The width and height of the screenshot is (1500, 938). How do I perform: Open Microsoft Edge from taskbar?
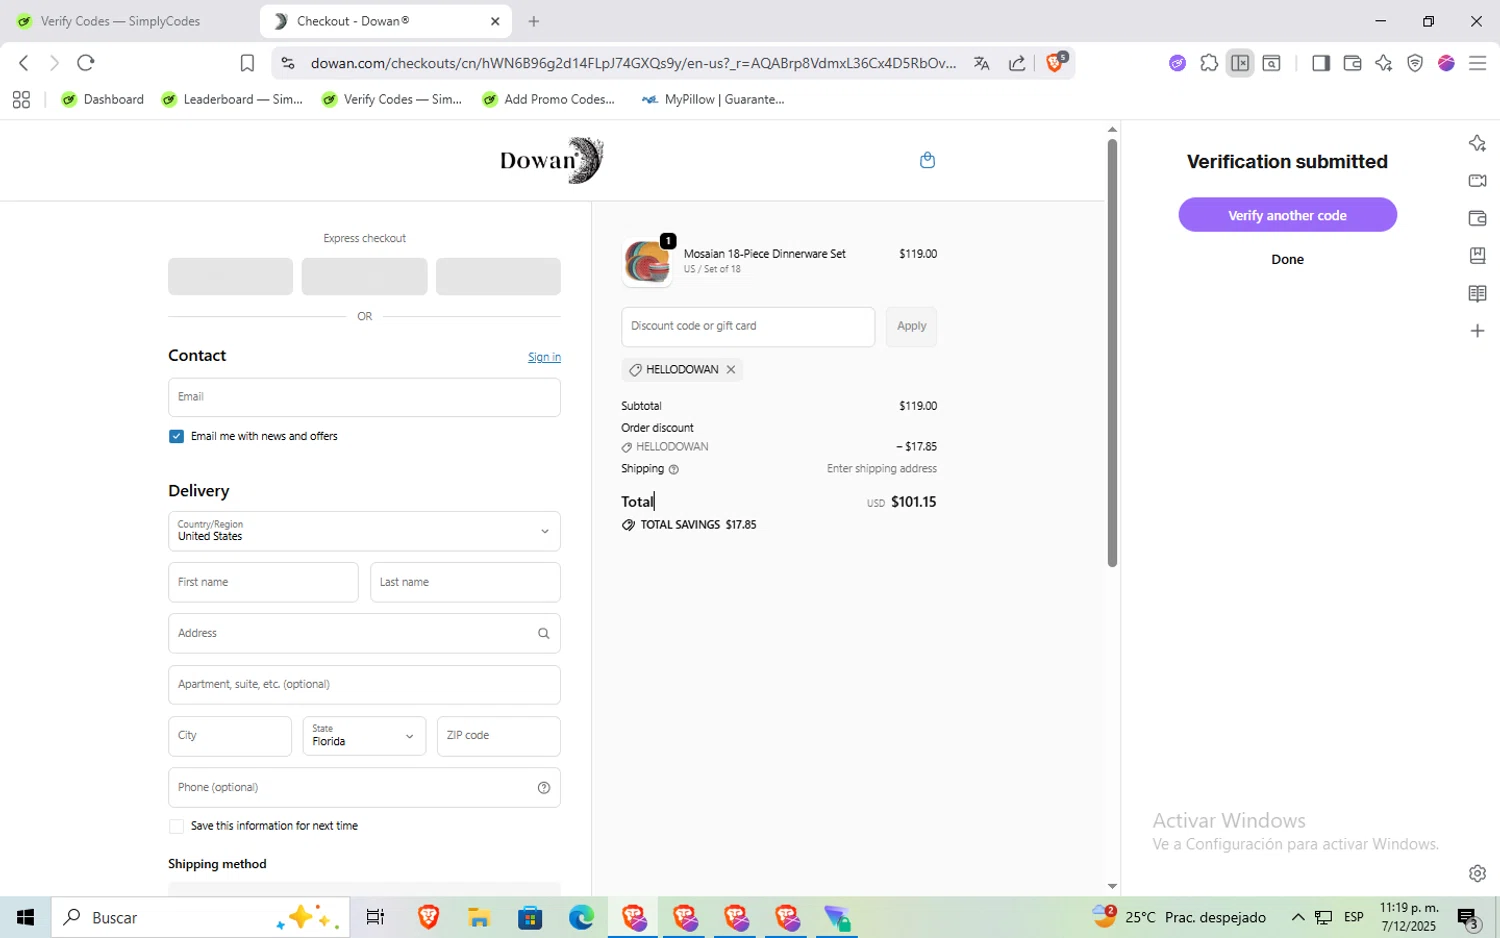[x=581, y=917]
